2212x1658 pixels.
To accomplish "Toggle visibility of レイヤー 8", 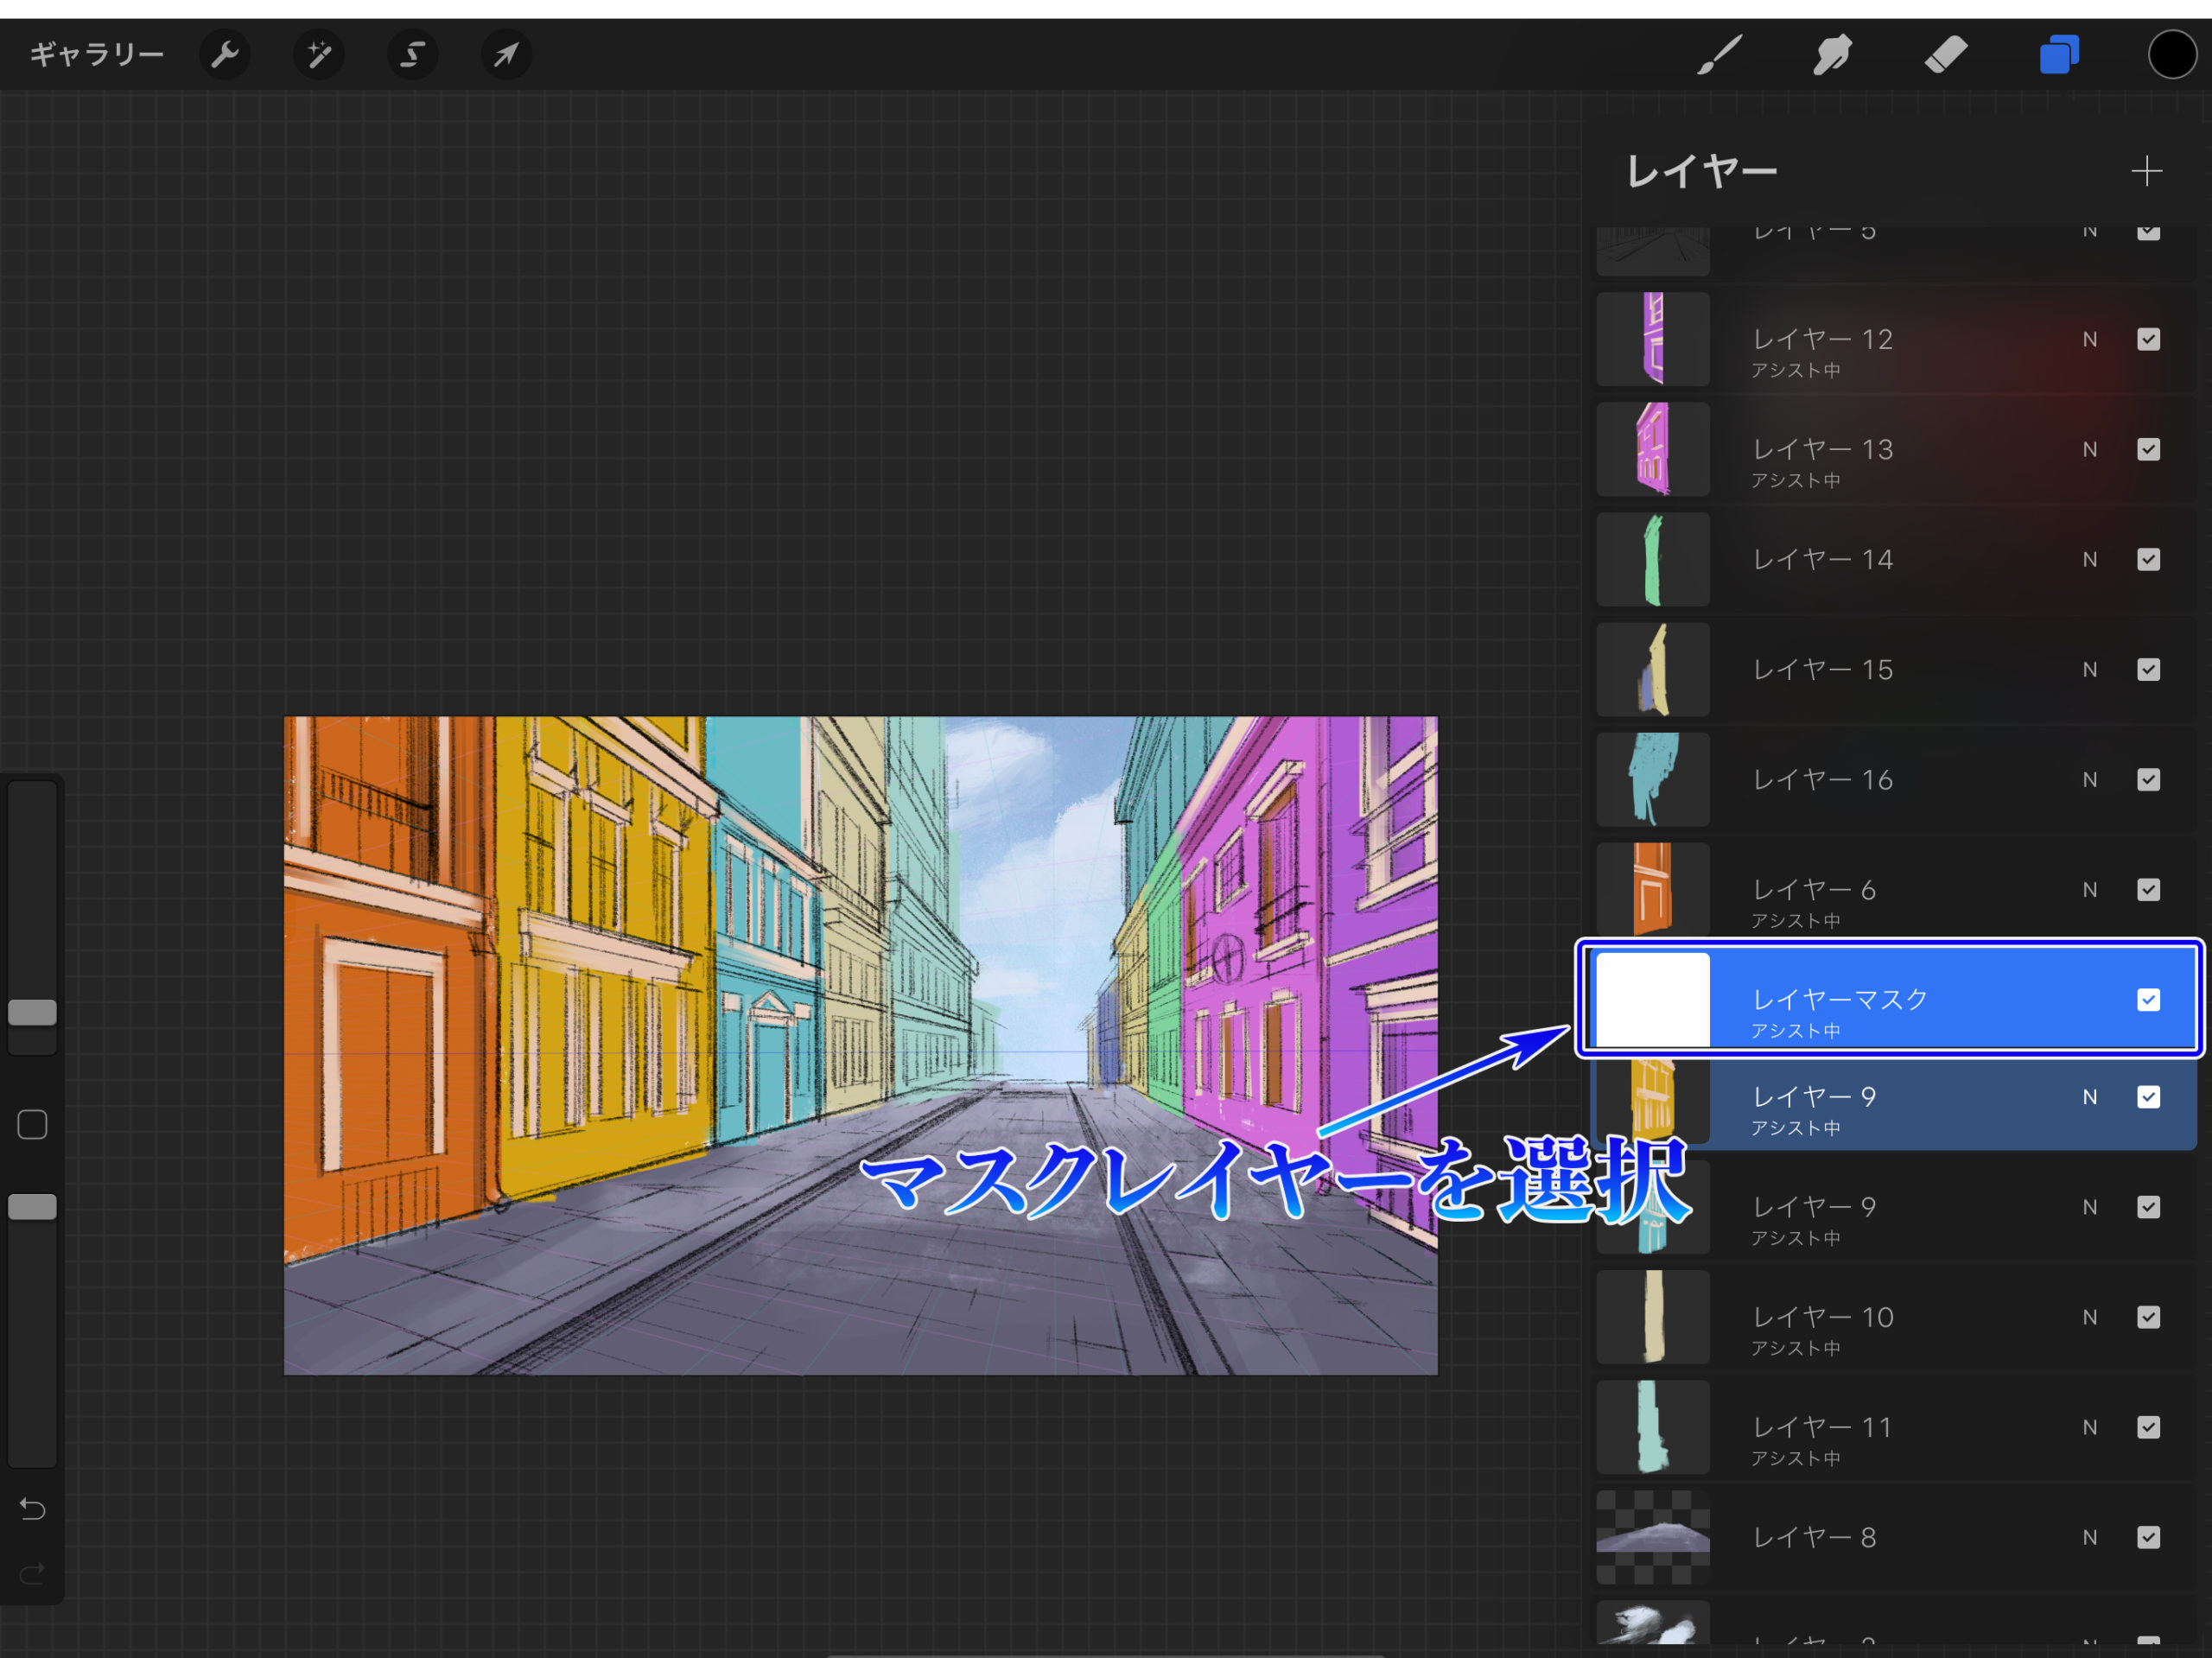I will (x=2149, y=1537).
